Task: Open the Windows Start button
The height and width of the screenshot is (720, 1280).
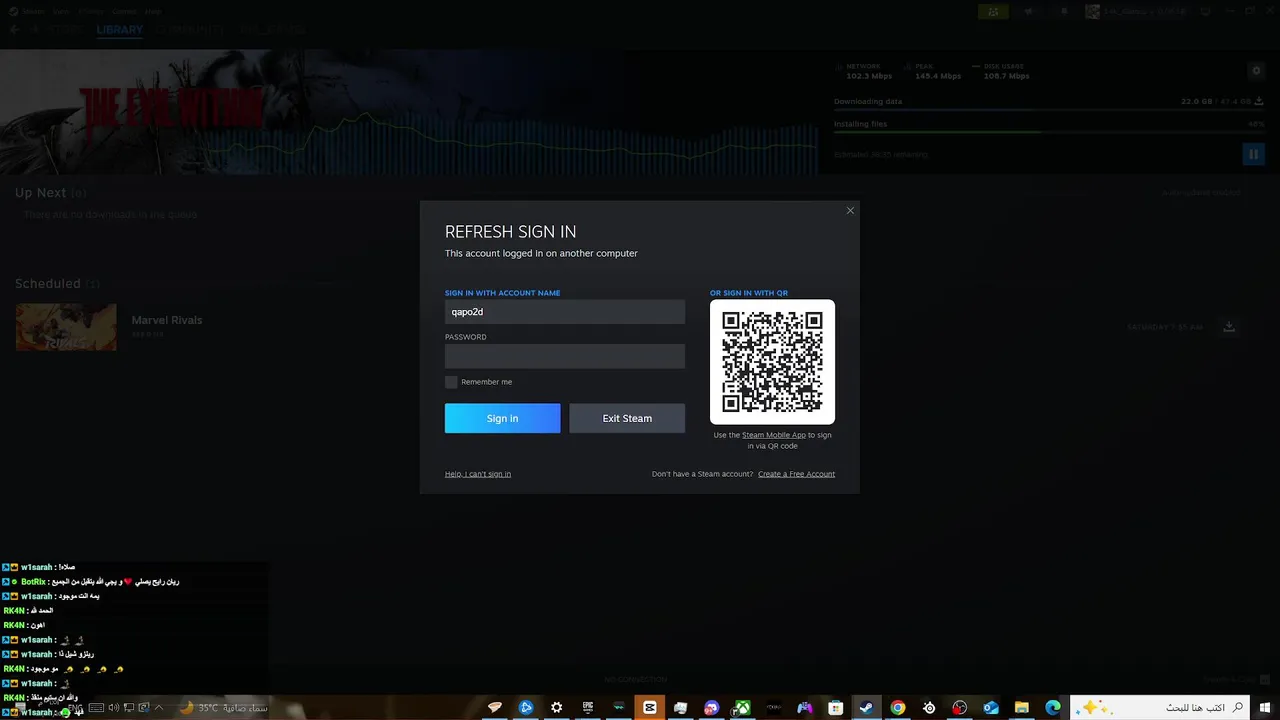Action: click(1264, 707)
